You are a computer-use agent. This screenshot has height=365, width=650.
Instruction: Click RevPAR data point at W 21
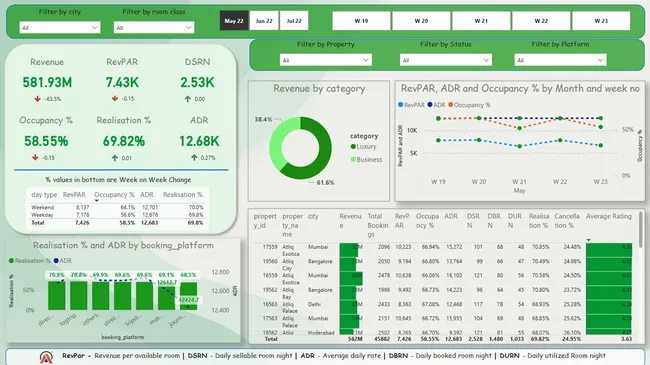[519, 146]
